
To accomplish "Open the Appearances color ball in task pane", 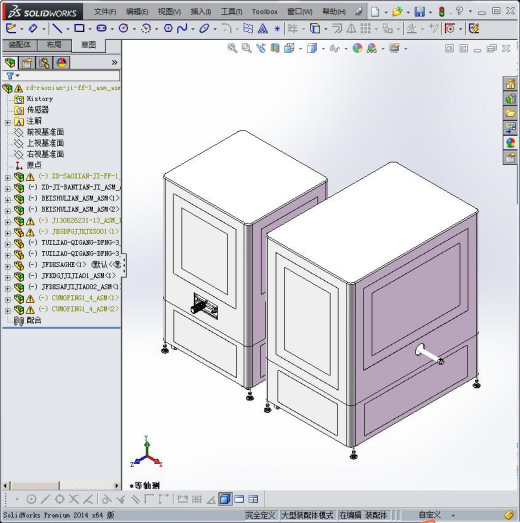I will 510,142.
